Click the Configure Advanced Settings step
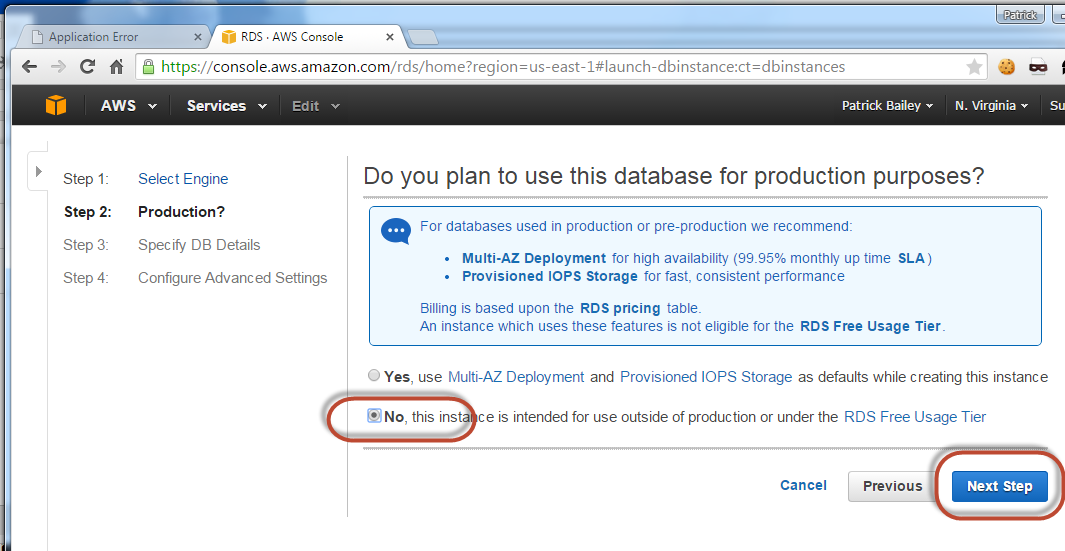This screenshot has width=1065, height=551. click(232, 278)
